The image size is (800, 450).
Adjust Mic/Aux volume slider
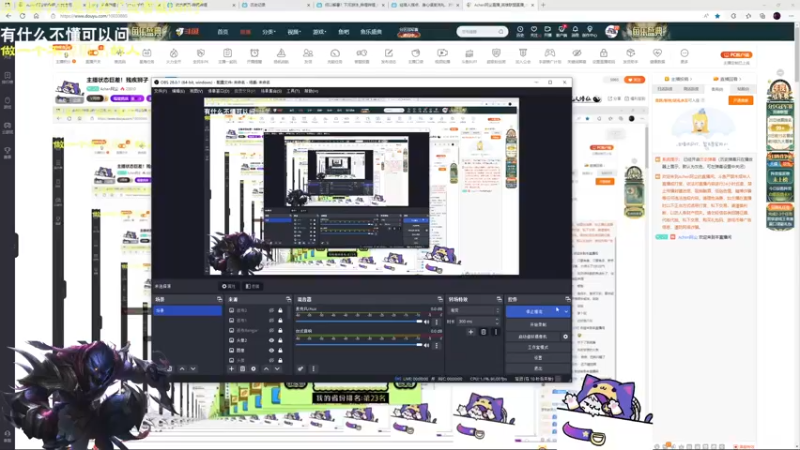point(359,322)
